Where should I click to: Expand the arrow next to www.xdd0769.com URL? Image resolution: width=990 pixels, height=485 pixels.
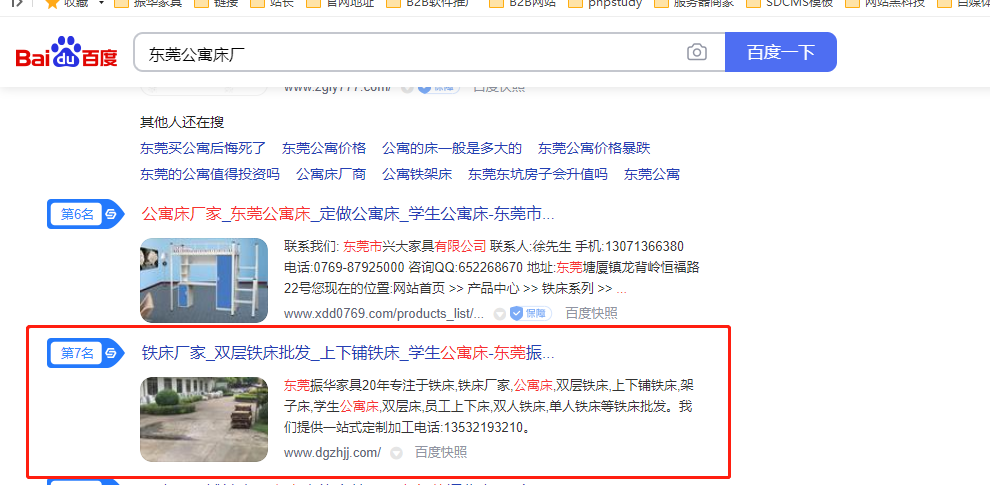point(497,313)
